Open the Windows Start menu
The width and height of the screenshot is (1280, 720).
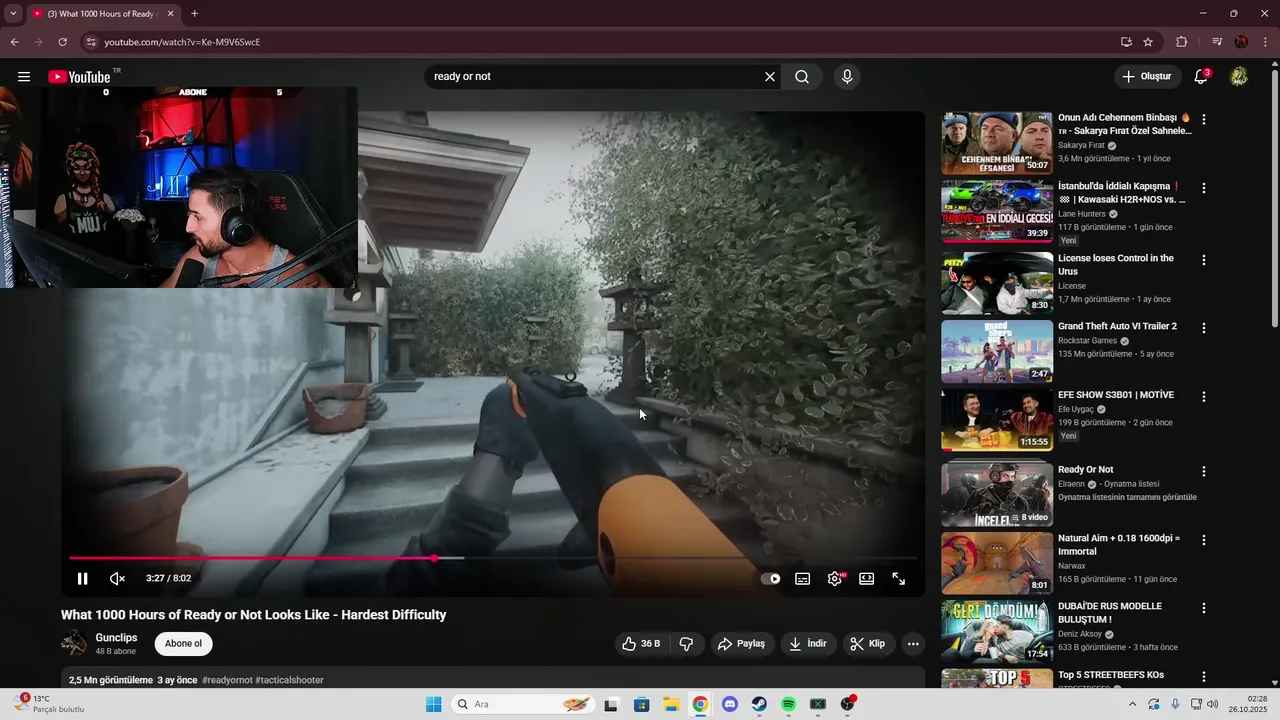coord(433,704)
